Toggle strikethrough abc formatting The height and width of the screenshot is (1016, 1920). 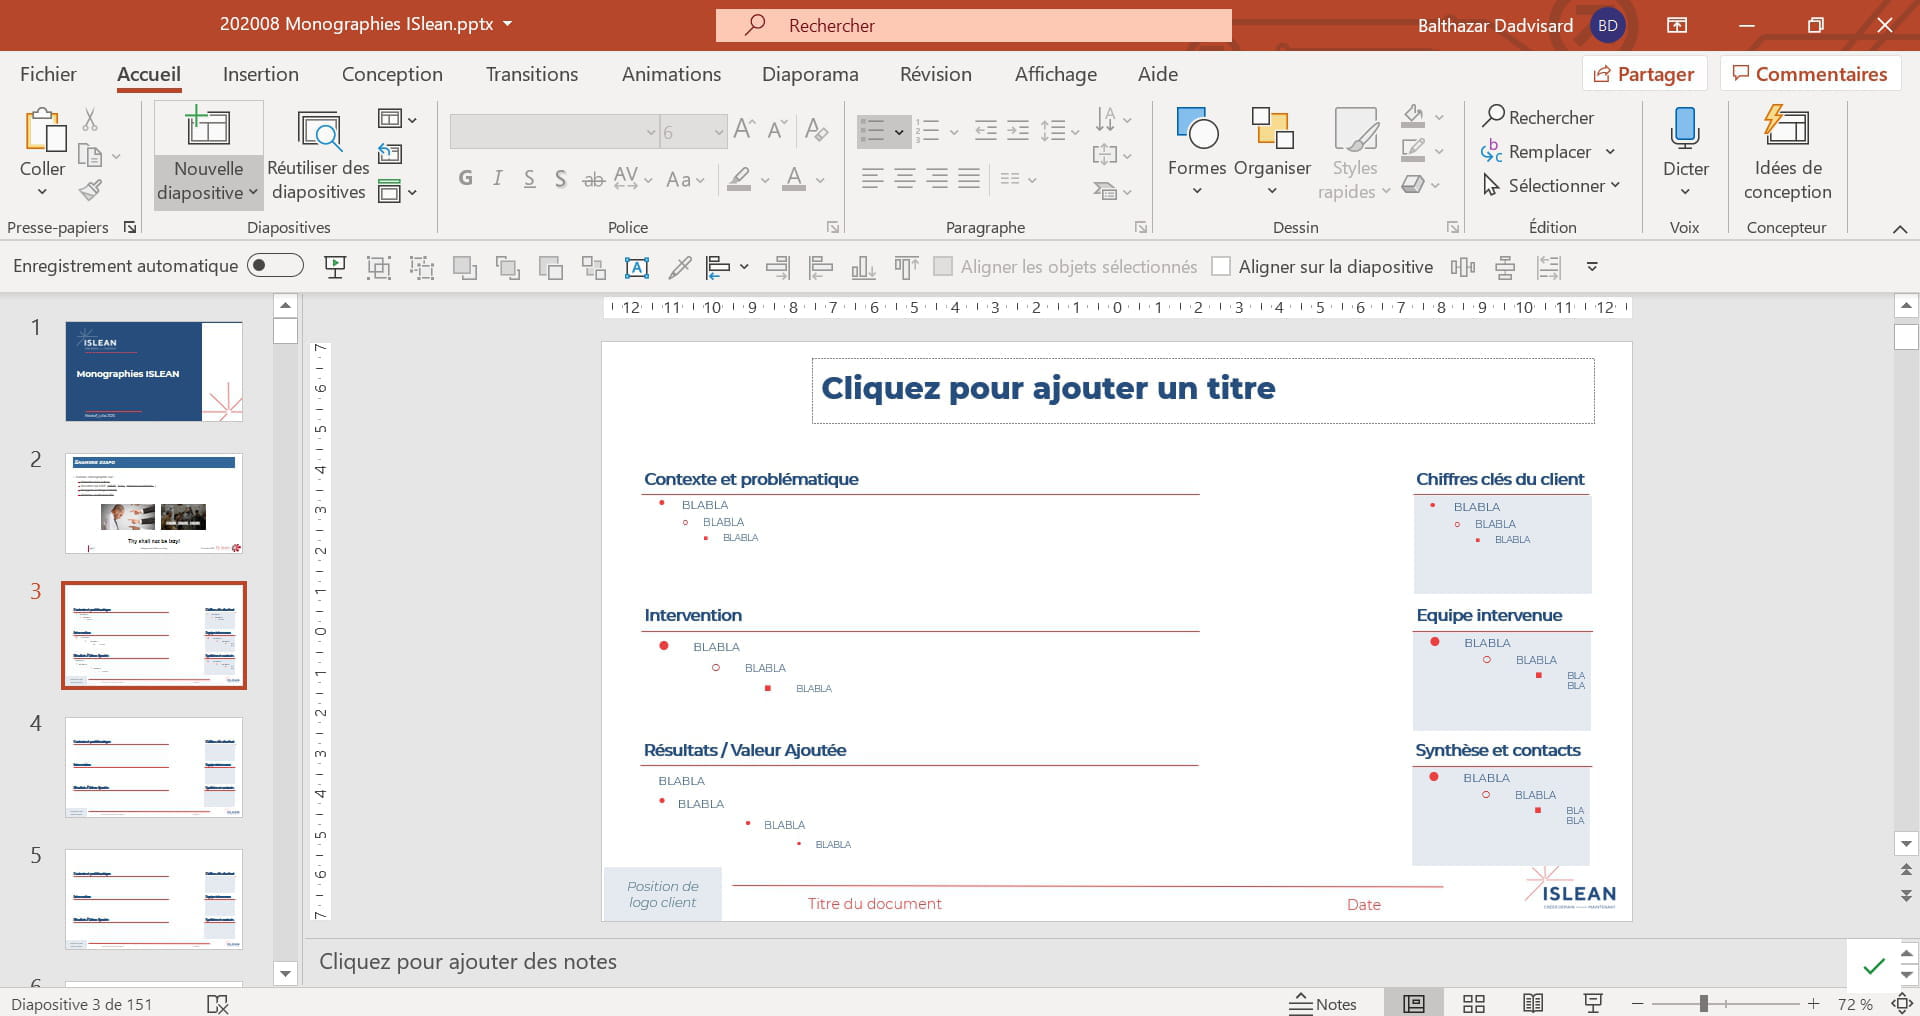pos(593,179)
